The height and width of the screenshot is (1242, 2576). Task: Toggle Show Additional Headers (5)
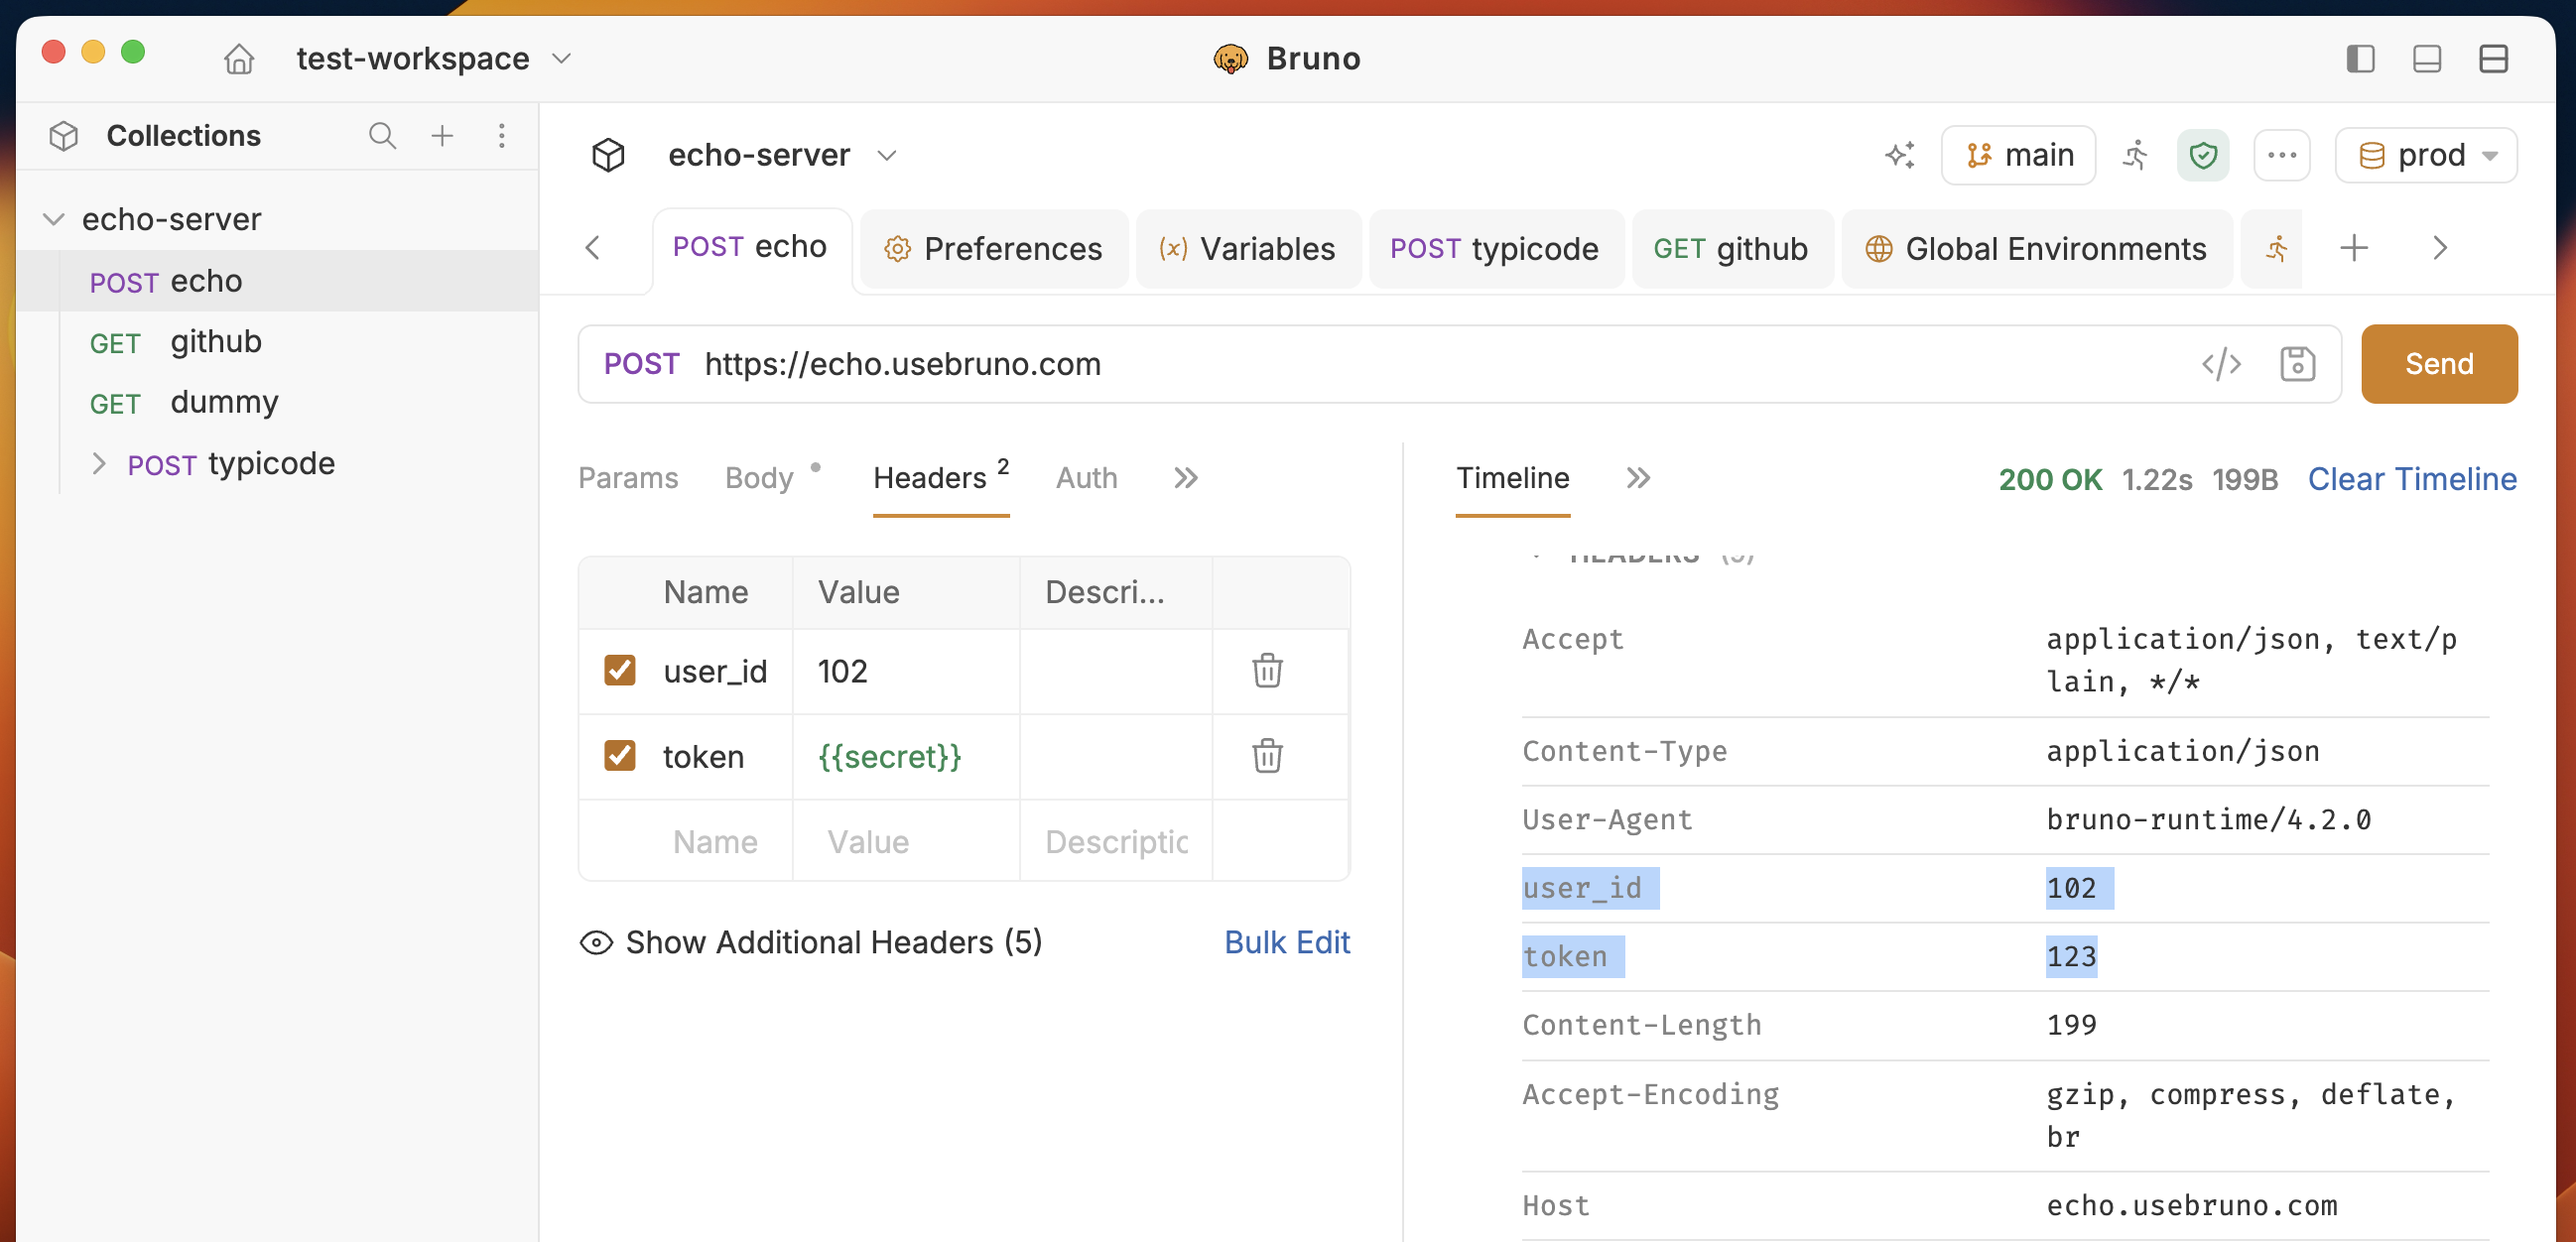810,942
